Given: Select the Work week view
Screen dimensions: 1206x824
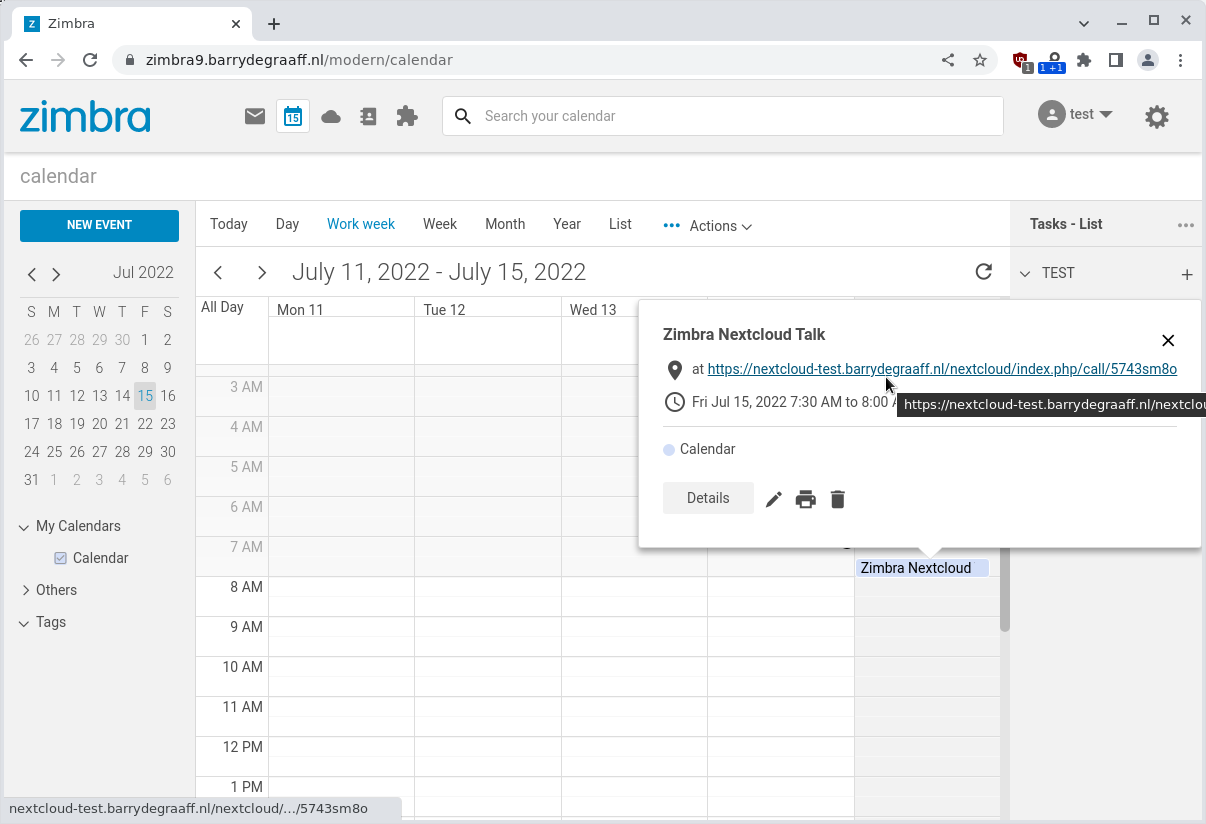Looking at the screenshot, I should coord(361,224).
